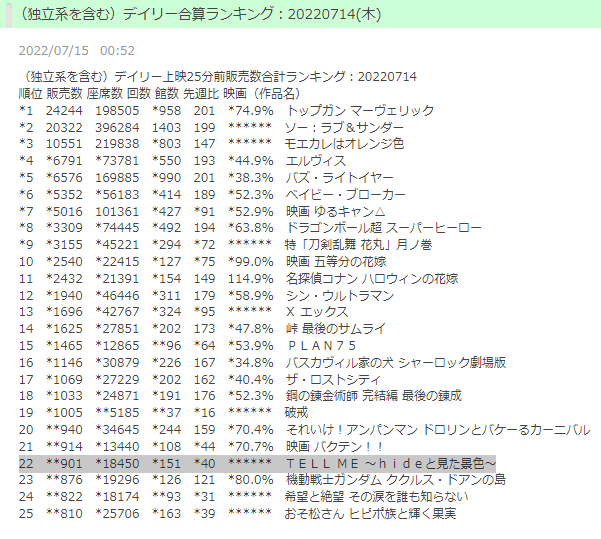Click the movie title トップガン マーヴェリック
This screenshot has height=539, width=601.
(360, 110)
